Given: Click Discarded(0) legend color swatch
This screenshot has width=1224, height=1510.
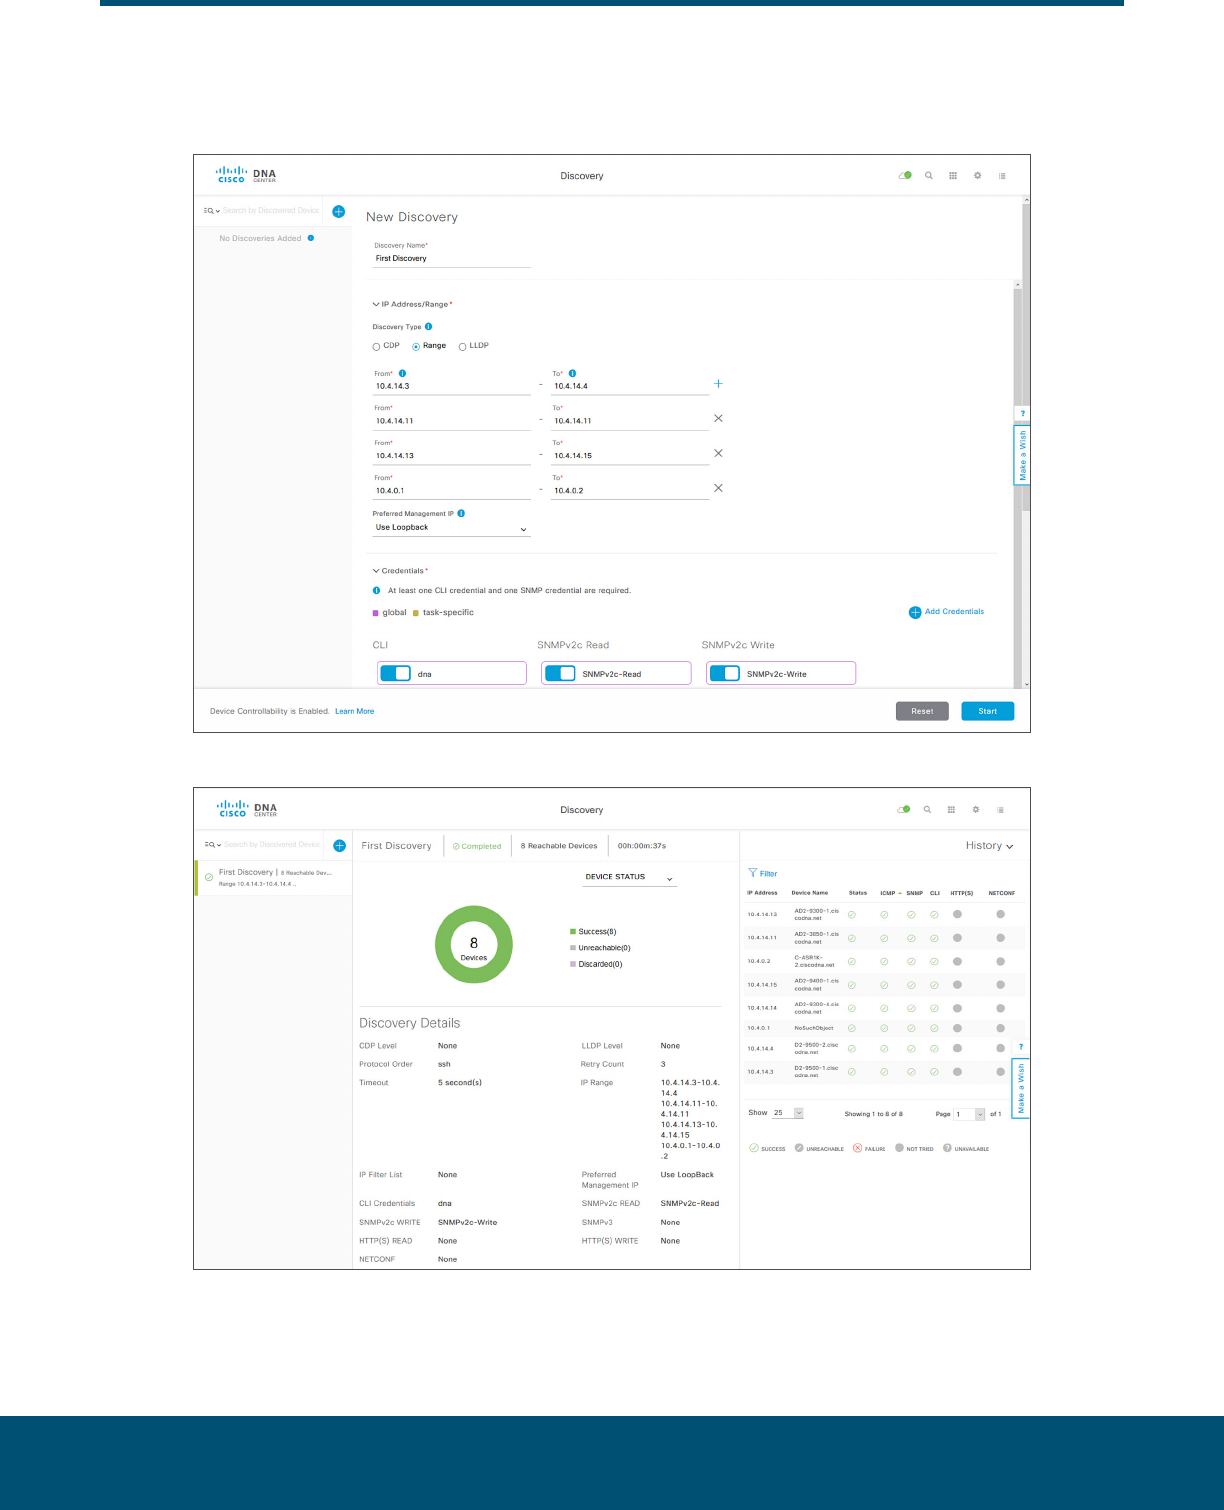Looking at the screenshot, I should pyautogui.click(x=573, y=965).
